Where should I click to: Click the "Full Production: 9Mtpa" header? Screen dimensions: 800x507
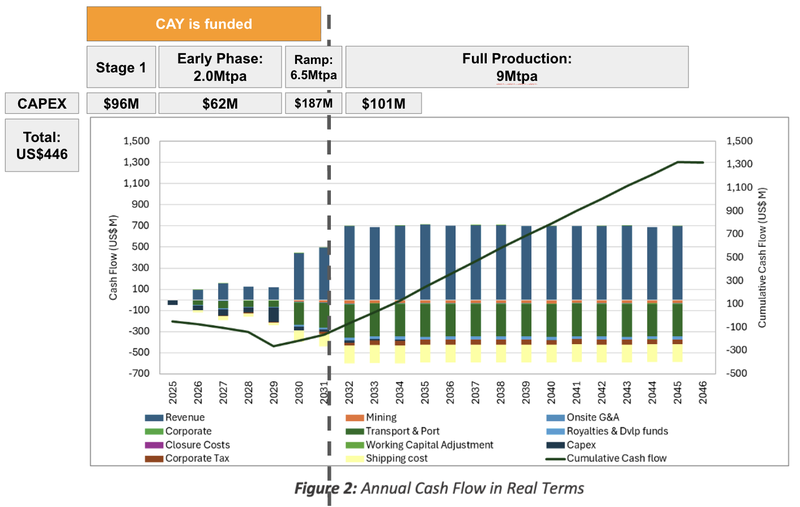(517, 66)
